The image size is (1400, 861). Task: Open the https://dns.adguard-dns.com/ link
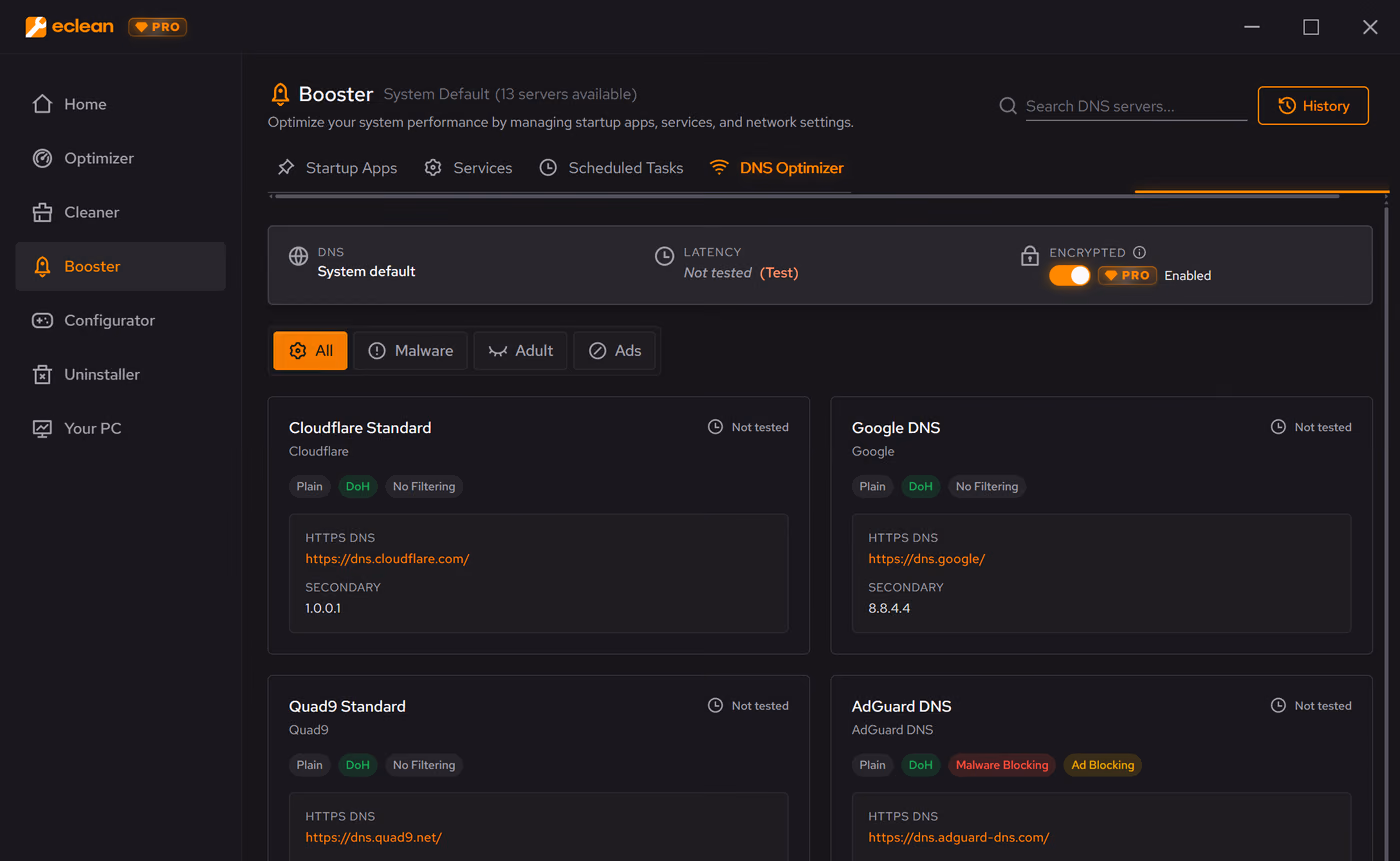click(x=958, y=837)
